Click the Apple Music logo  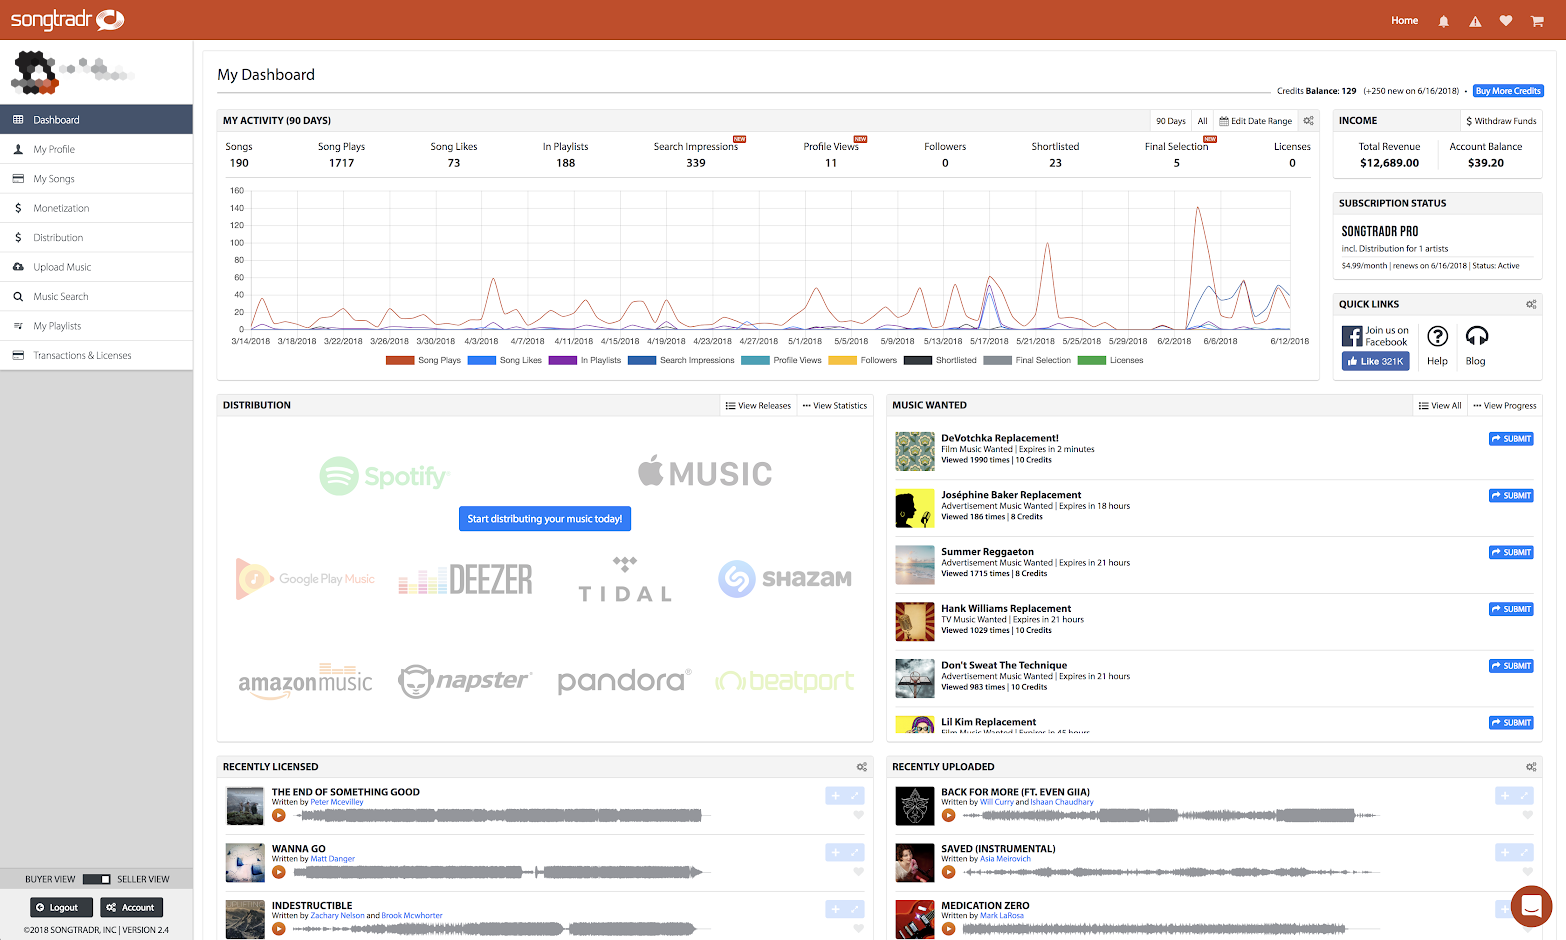point(705,472)
